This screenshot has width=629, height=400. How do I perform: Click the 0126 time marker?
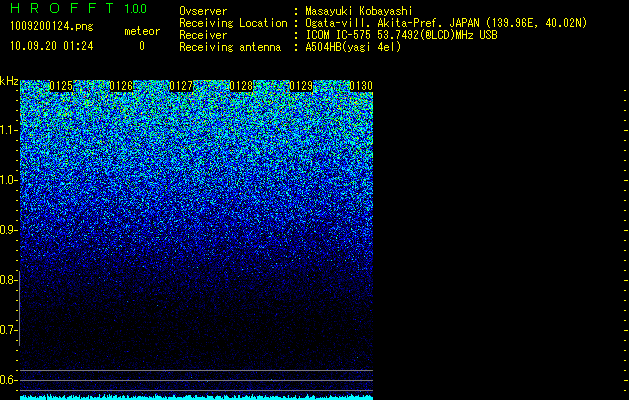pos(121,86)
